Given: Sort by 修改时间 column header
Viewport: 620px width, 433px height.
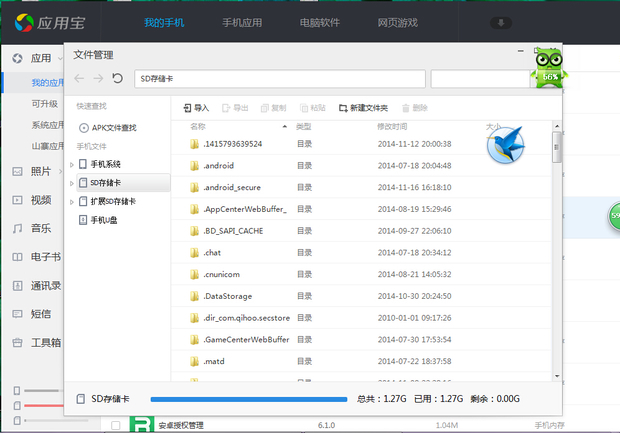Looking at the screenshot, I should [x=392, y=127].
